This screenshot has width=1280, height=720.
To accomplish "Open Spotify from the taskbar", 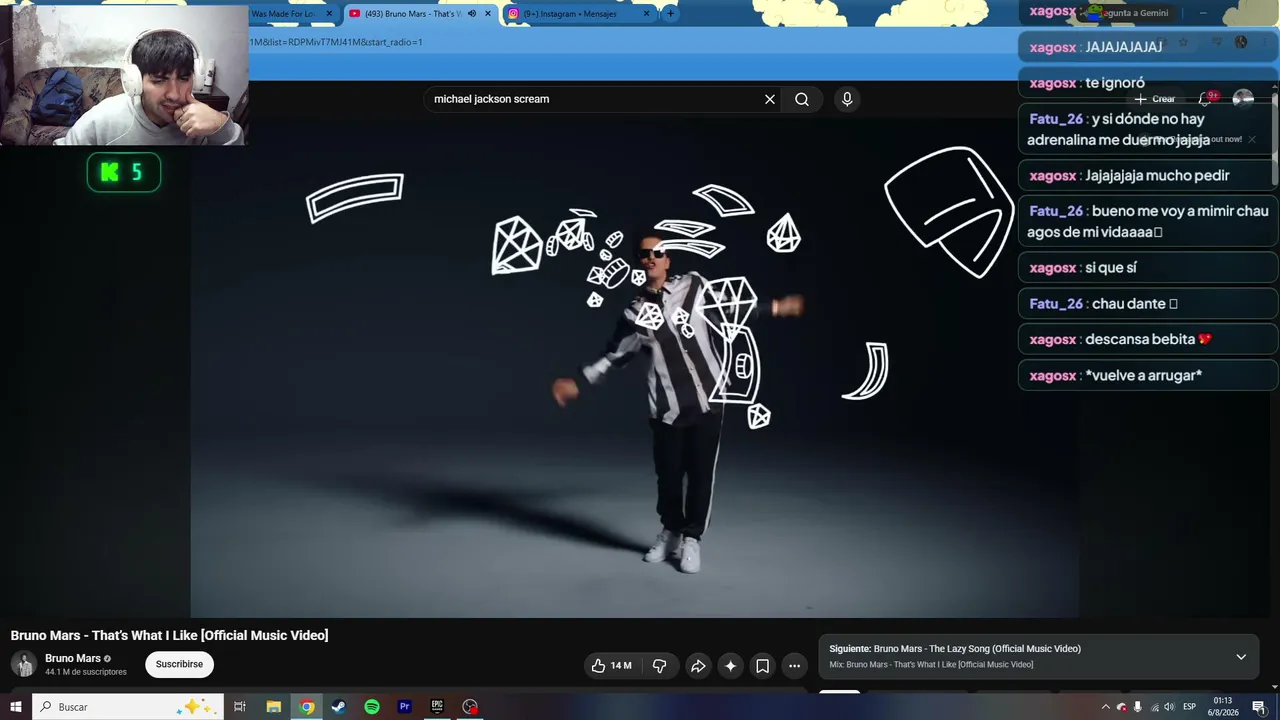I will point(372,707).
